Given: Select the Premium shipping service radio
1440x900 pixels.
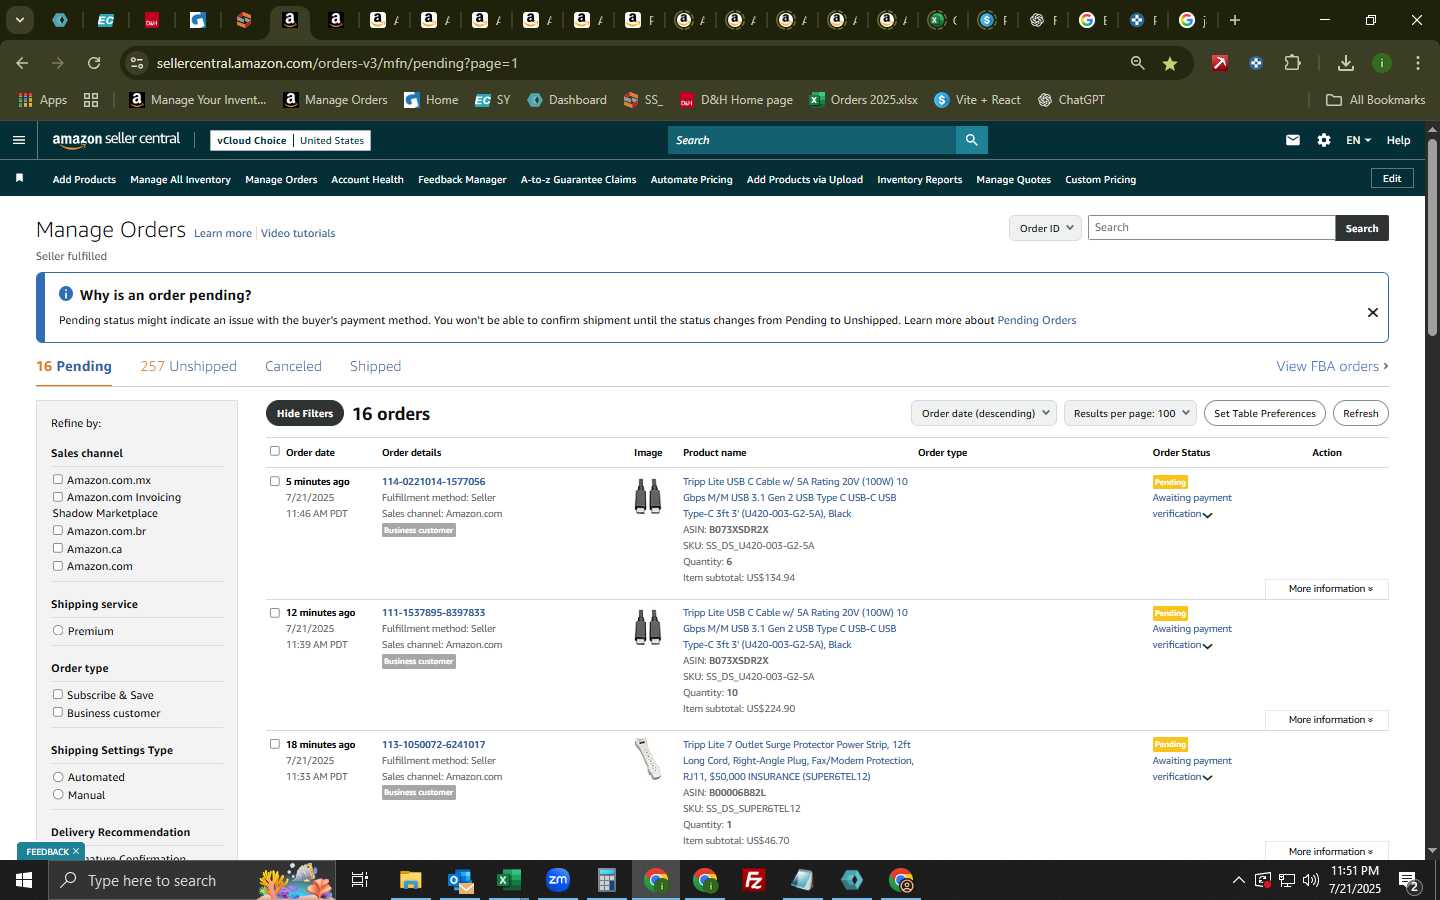Looking at the screenshot, I should tap(58, 631).
